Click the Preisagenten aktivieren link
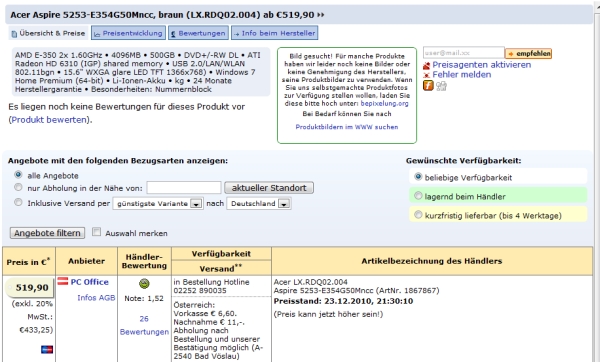This screenshot has height=362, width=600. 481,65
